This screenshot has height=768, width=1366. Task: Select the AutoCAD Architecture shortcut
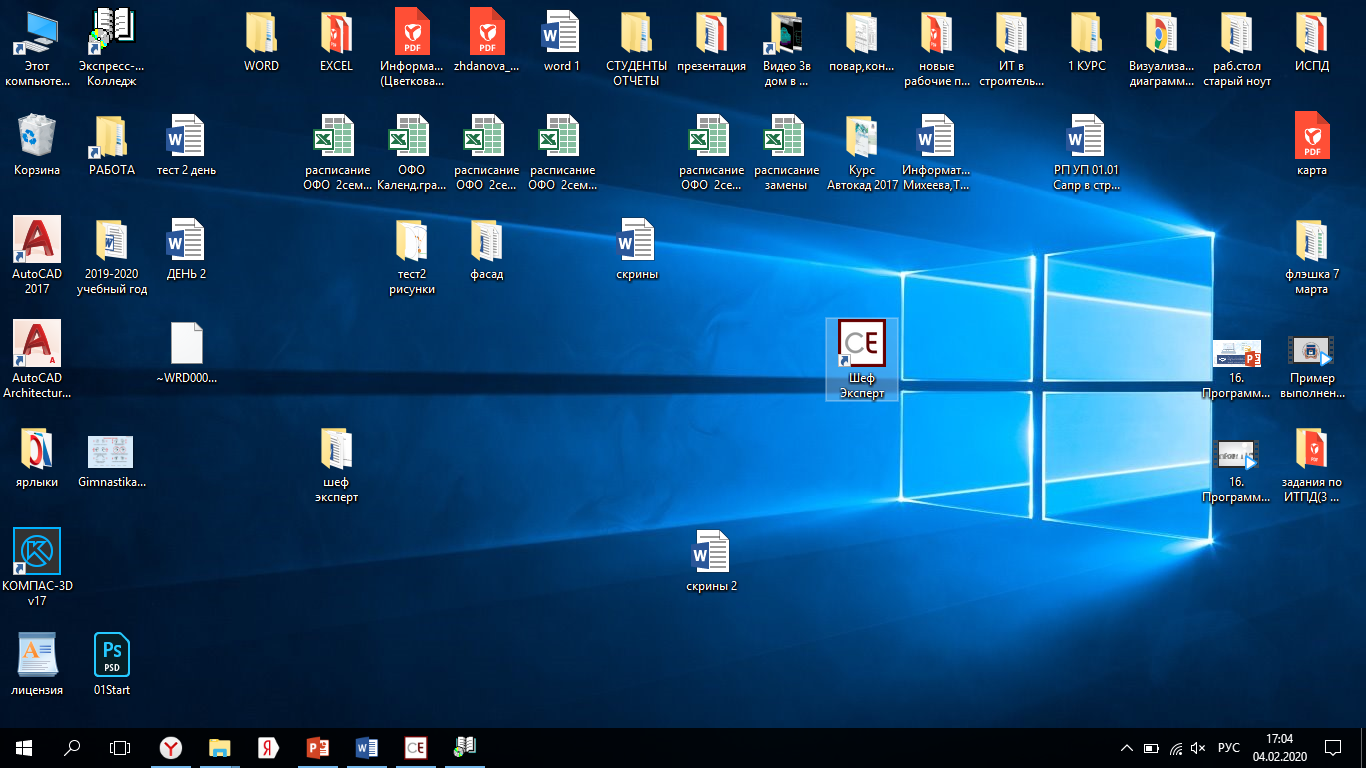coord(37,360)
